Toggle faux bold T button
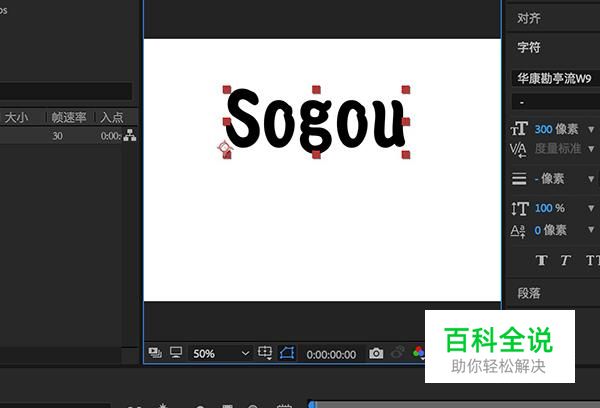The image size is (600, 408). (x=541, y=261)
